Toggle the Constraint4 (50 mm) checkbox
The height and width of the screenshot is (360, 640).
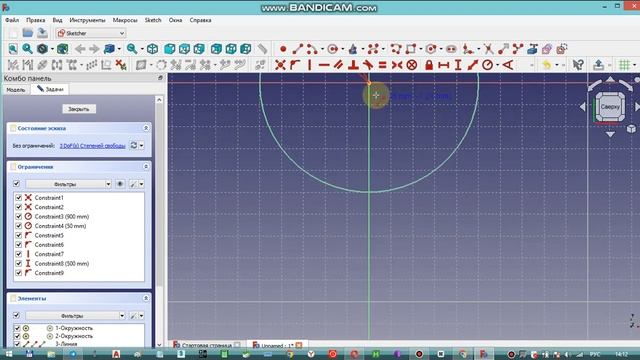(x=18, y=226)
